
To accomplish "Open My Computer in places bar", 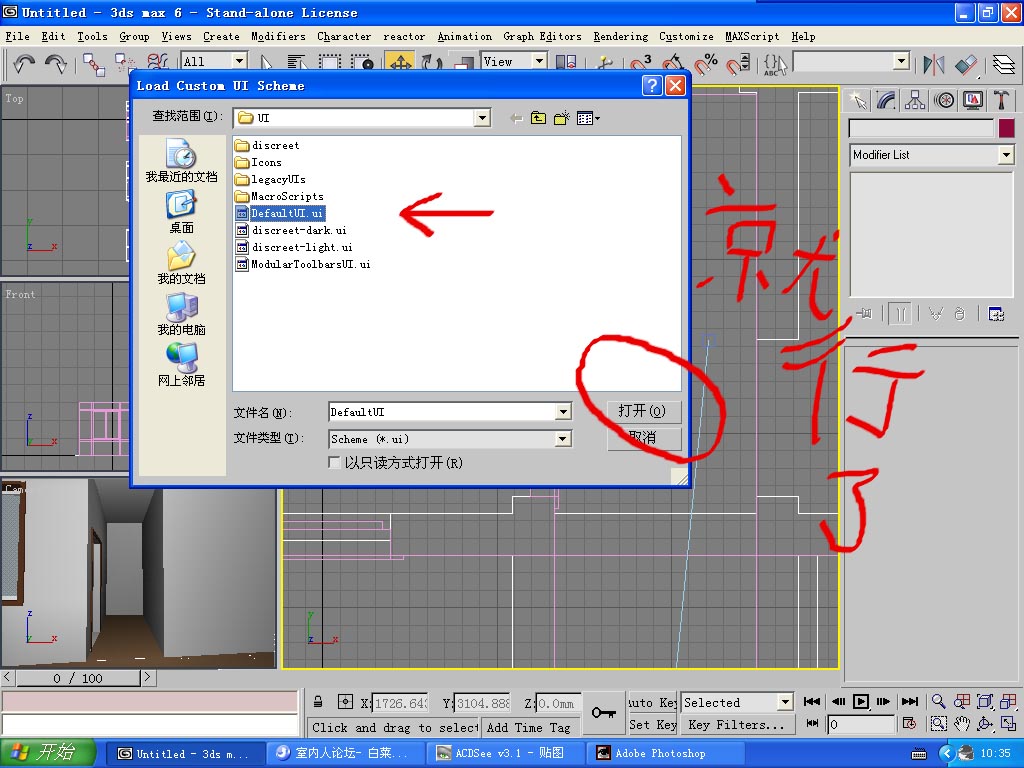I will click(181, 314).
